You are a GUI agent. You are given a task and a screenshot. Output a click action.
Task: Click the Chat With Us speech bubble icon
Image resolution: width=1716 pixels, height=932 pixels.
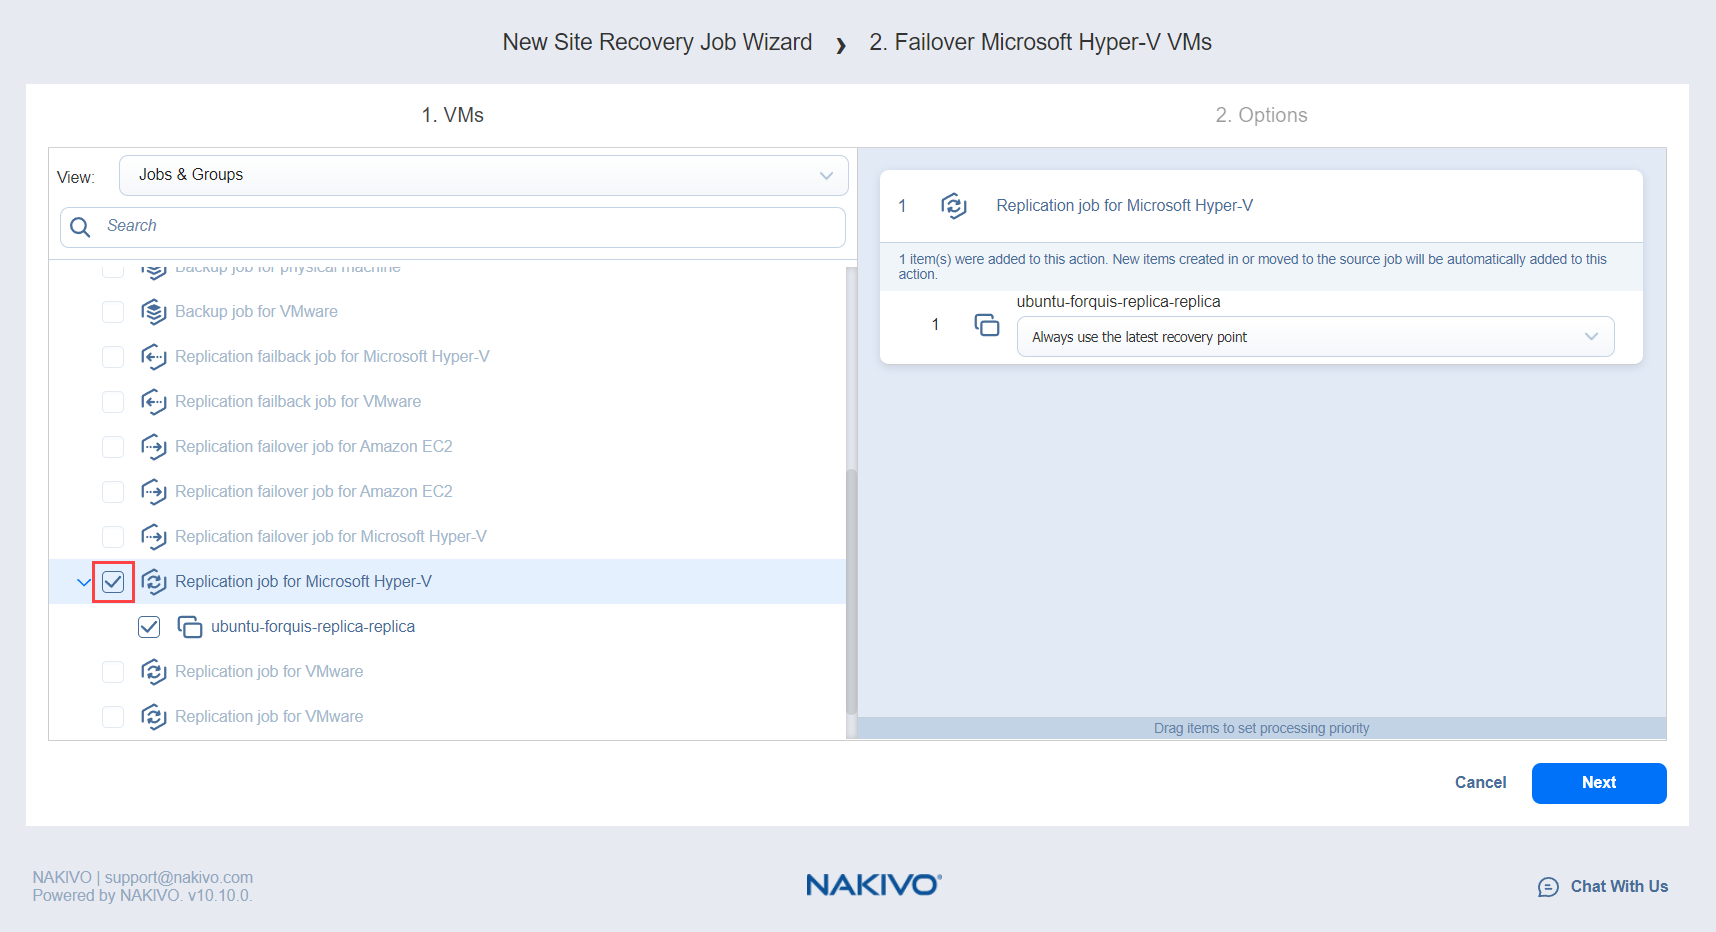(1548, 887)
